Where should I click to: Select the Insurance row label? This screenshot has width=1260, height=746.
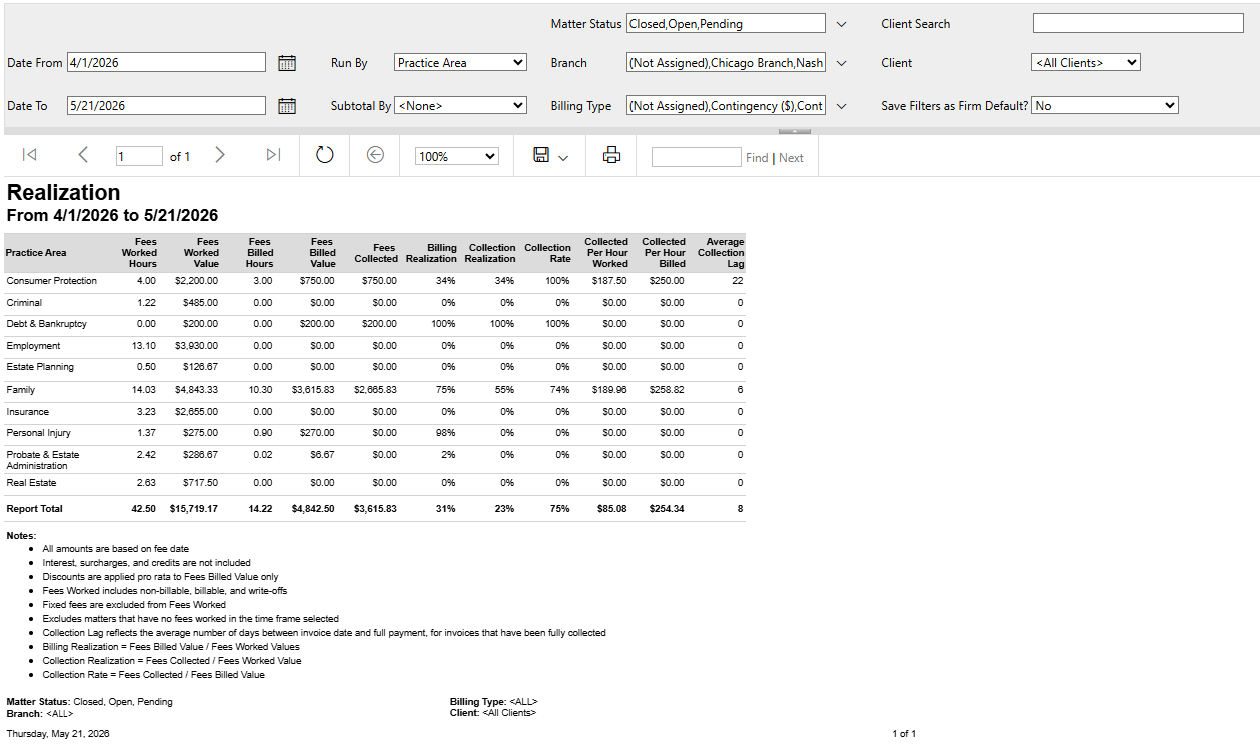click(27, 412)
